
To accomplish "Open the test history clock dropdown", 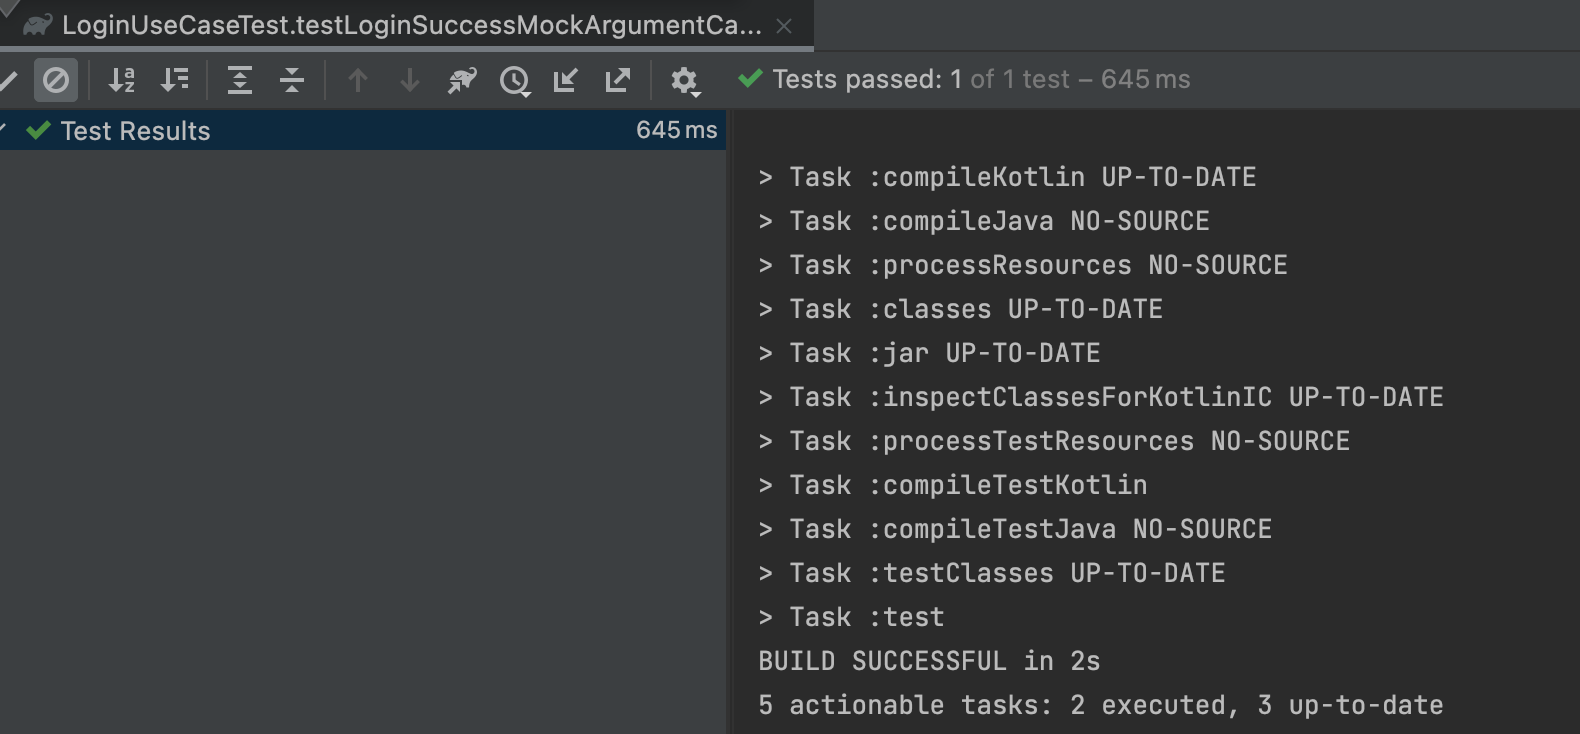I will click(x=515, y=81).
